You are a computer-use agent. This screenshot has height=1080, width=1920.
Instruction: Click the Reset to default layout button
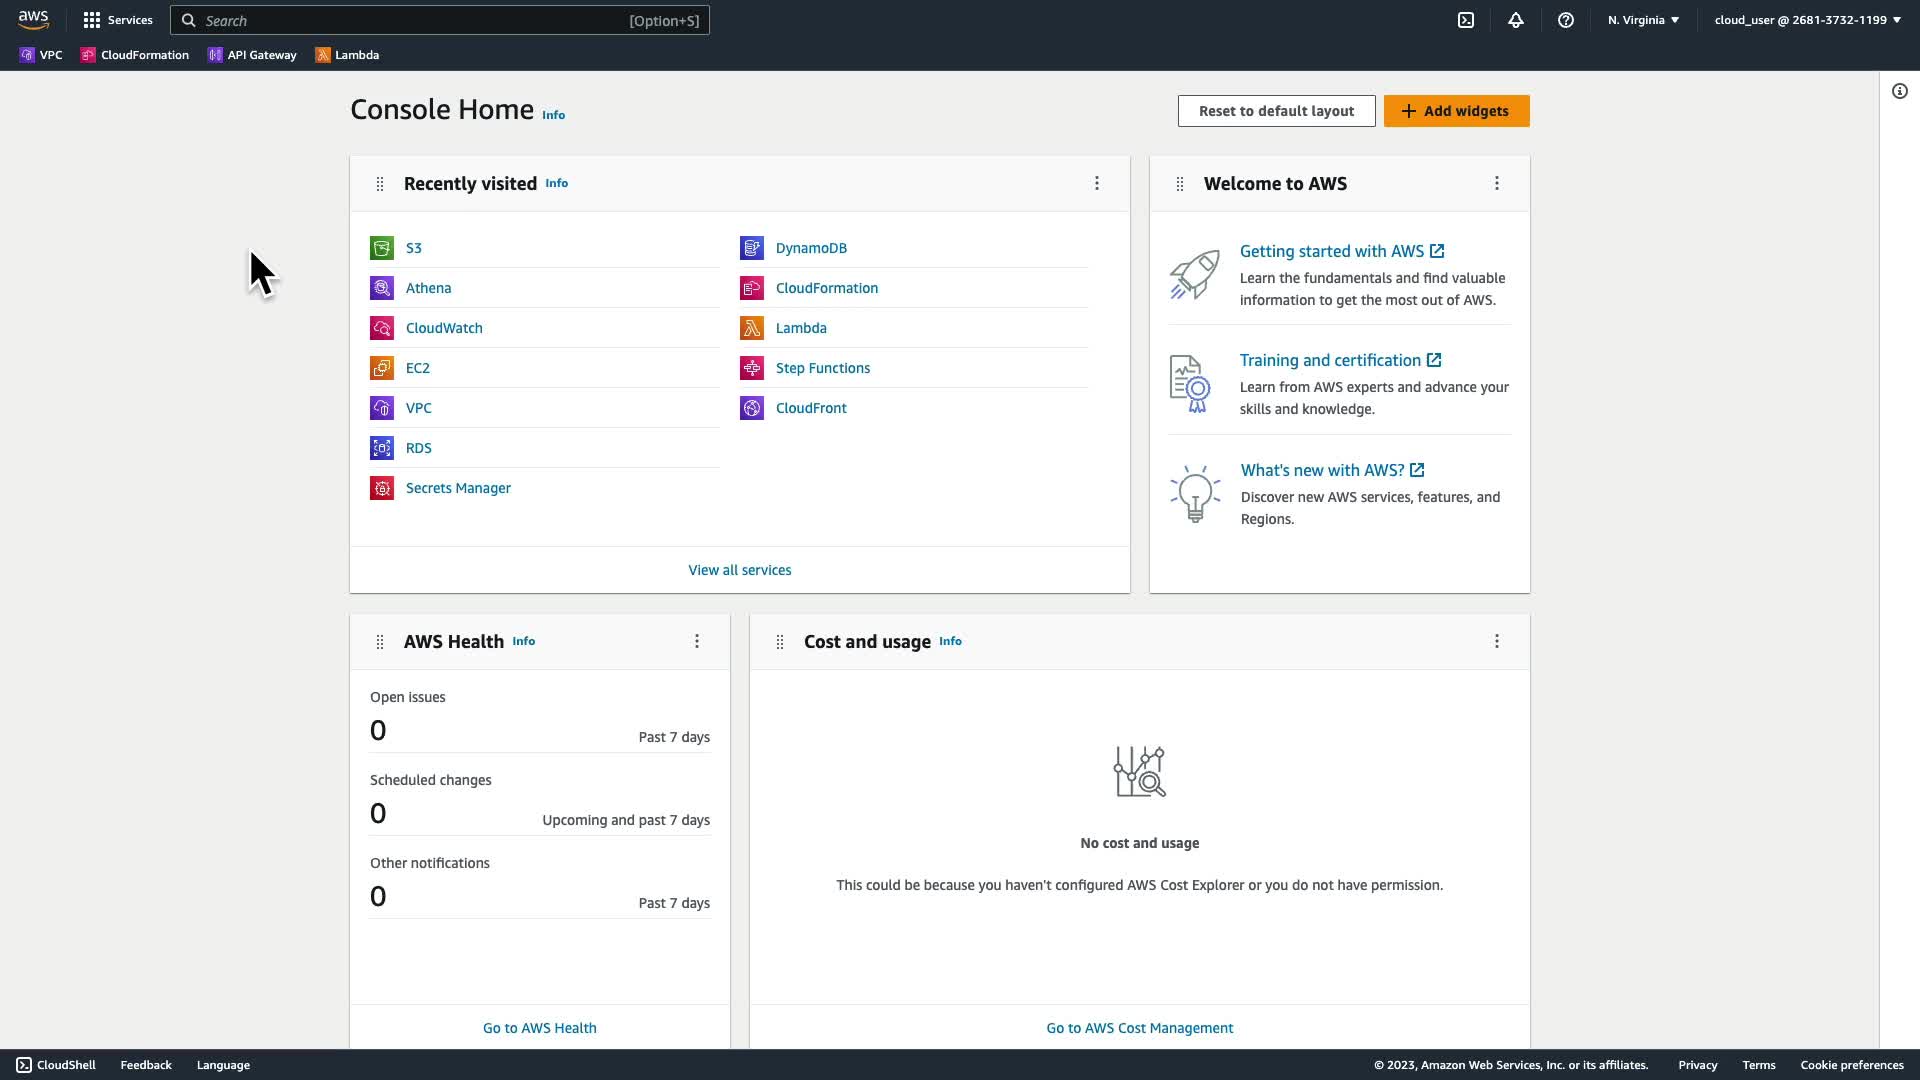(1276, 111)
